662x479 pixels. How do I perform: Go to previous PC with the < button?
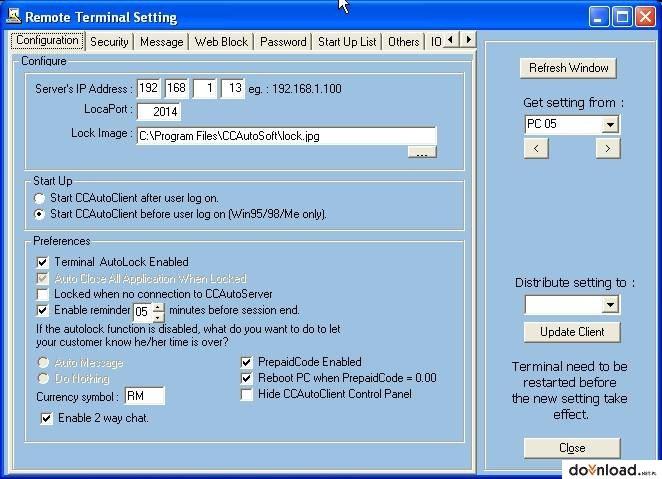point(536,149)
